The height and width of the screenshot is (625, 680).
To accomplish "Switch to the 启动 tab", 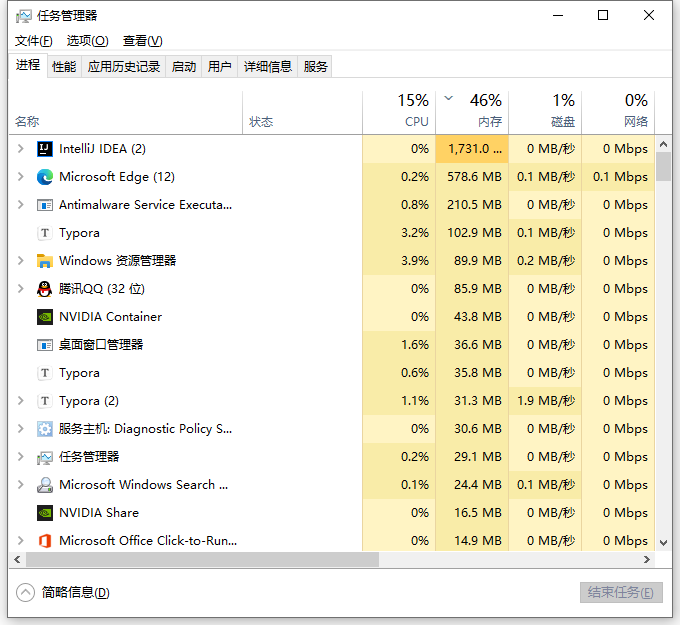I will tap(183, 67).
